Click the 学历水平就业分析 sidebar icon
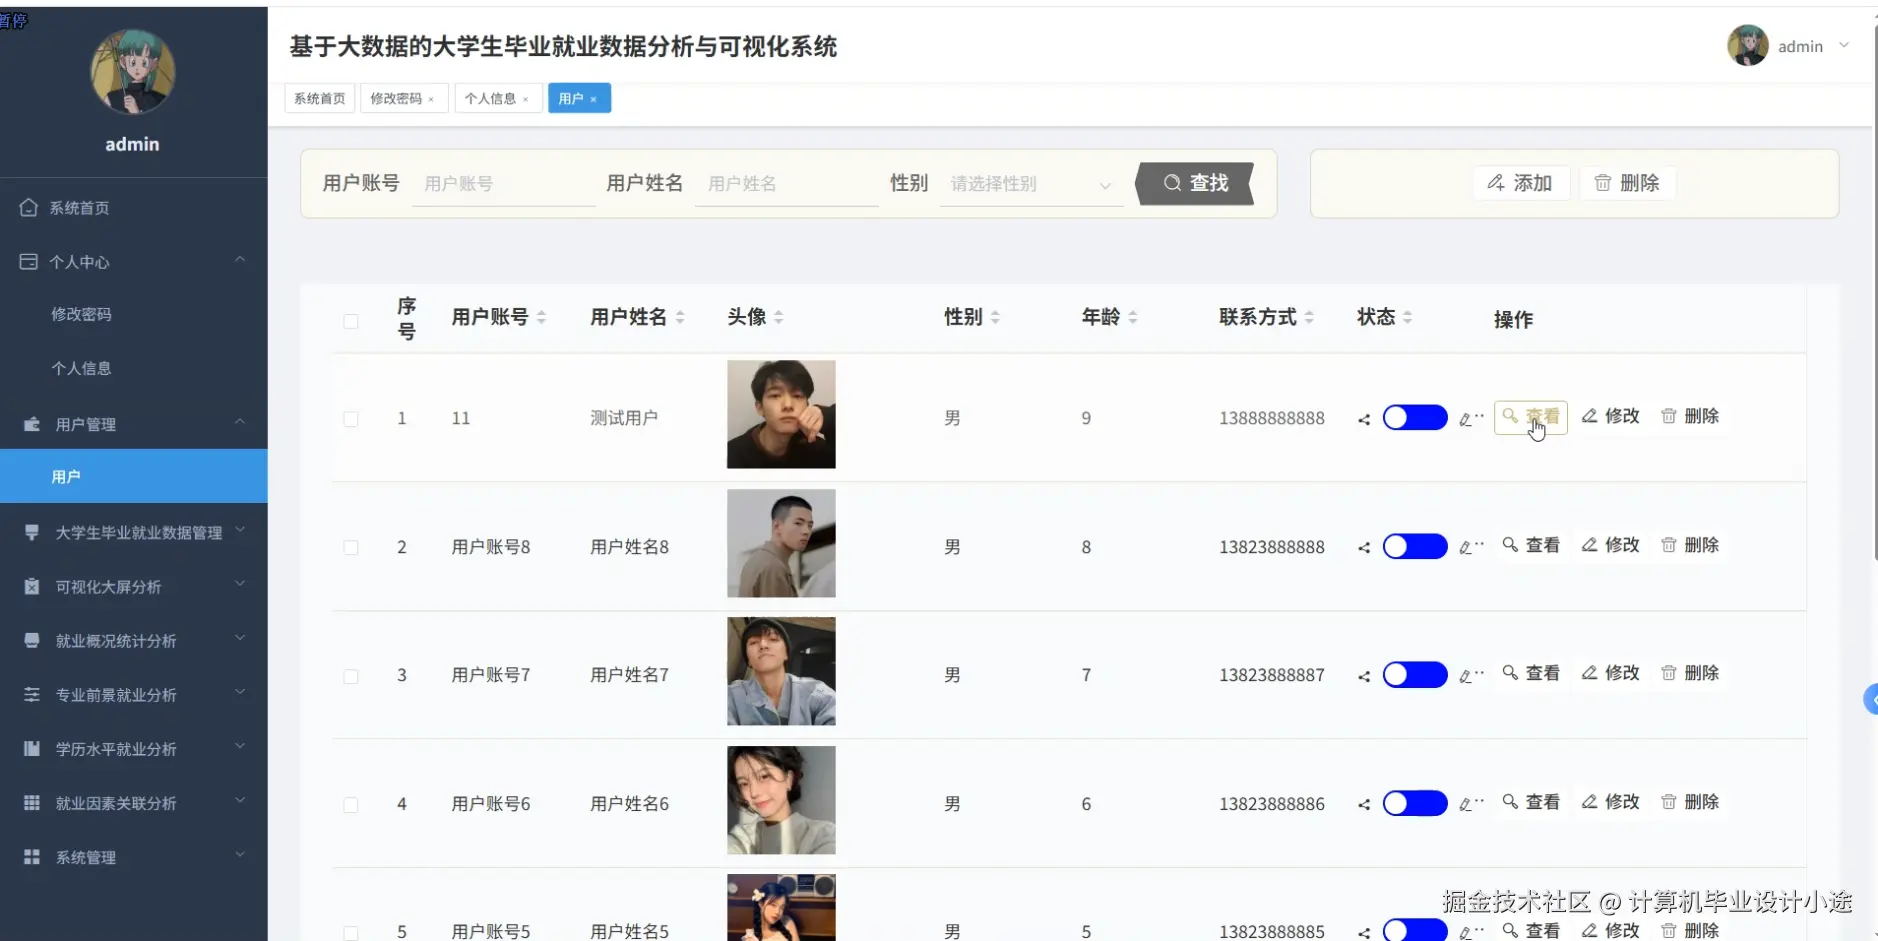1878x941 pixels. (x=32, y=749)
